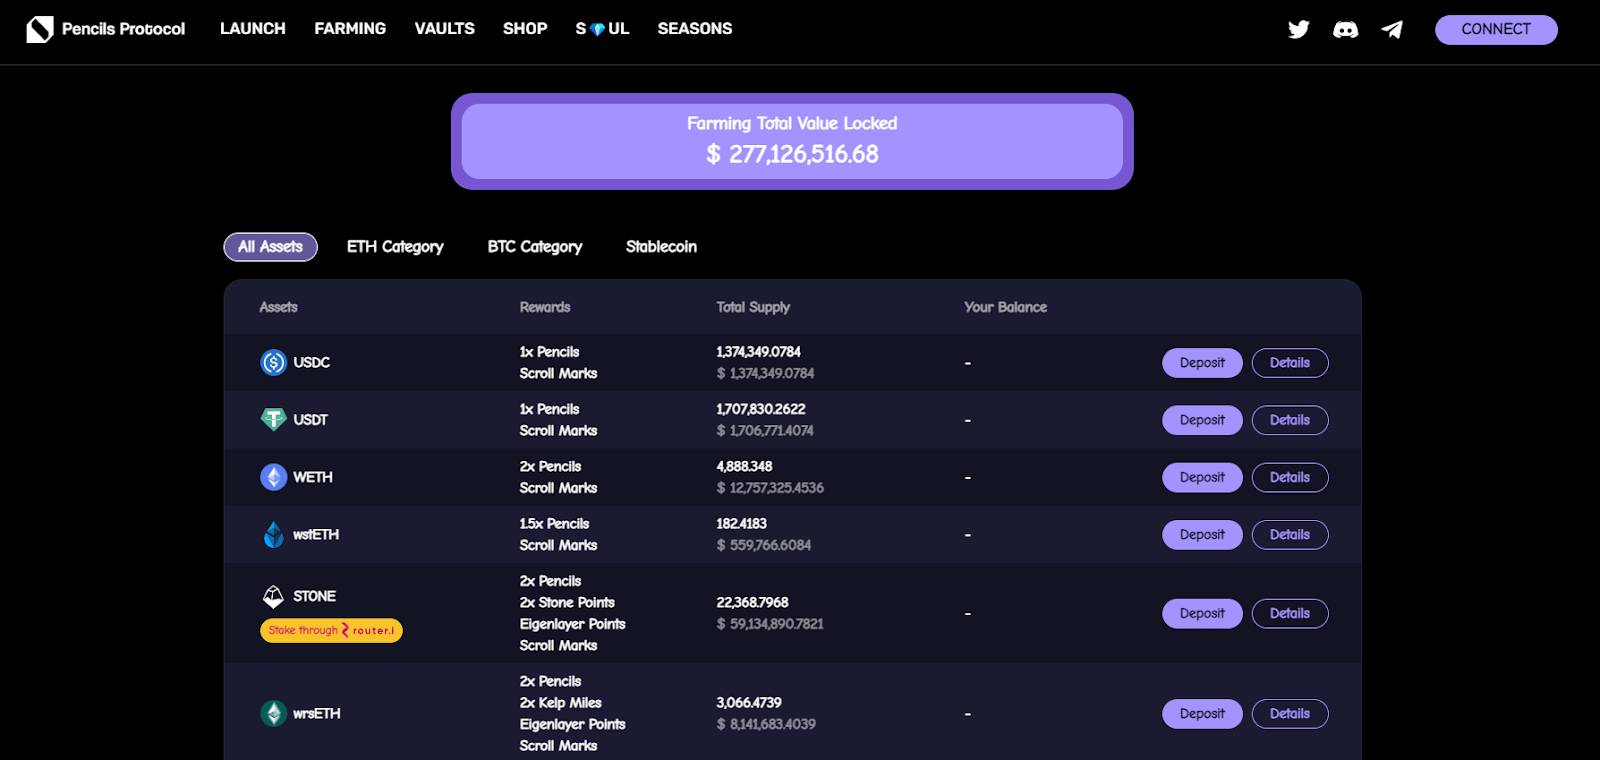Deposit into the USDC pool
Screen dimensions: 1600x760
click(x=1202, y=363)
